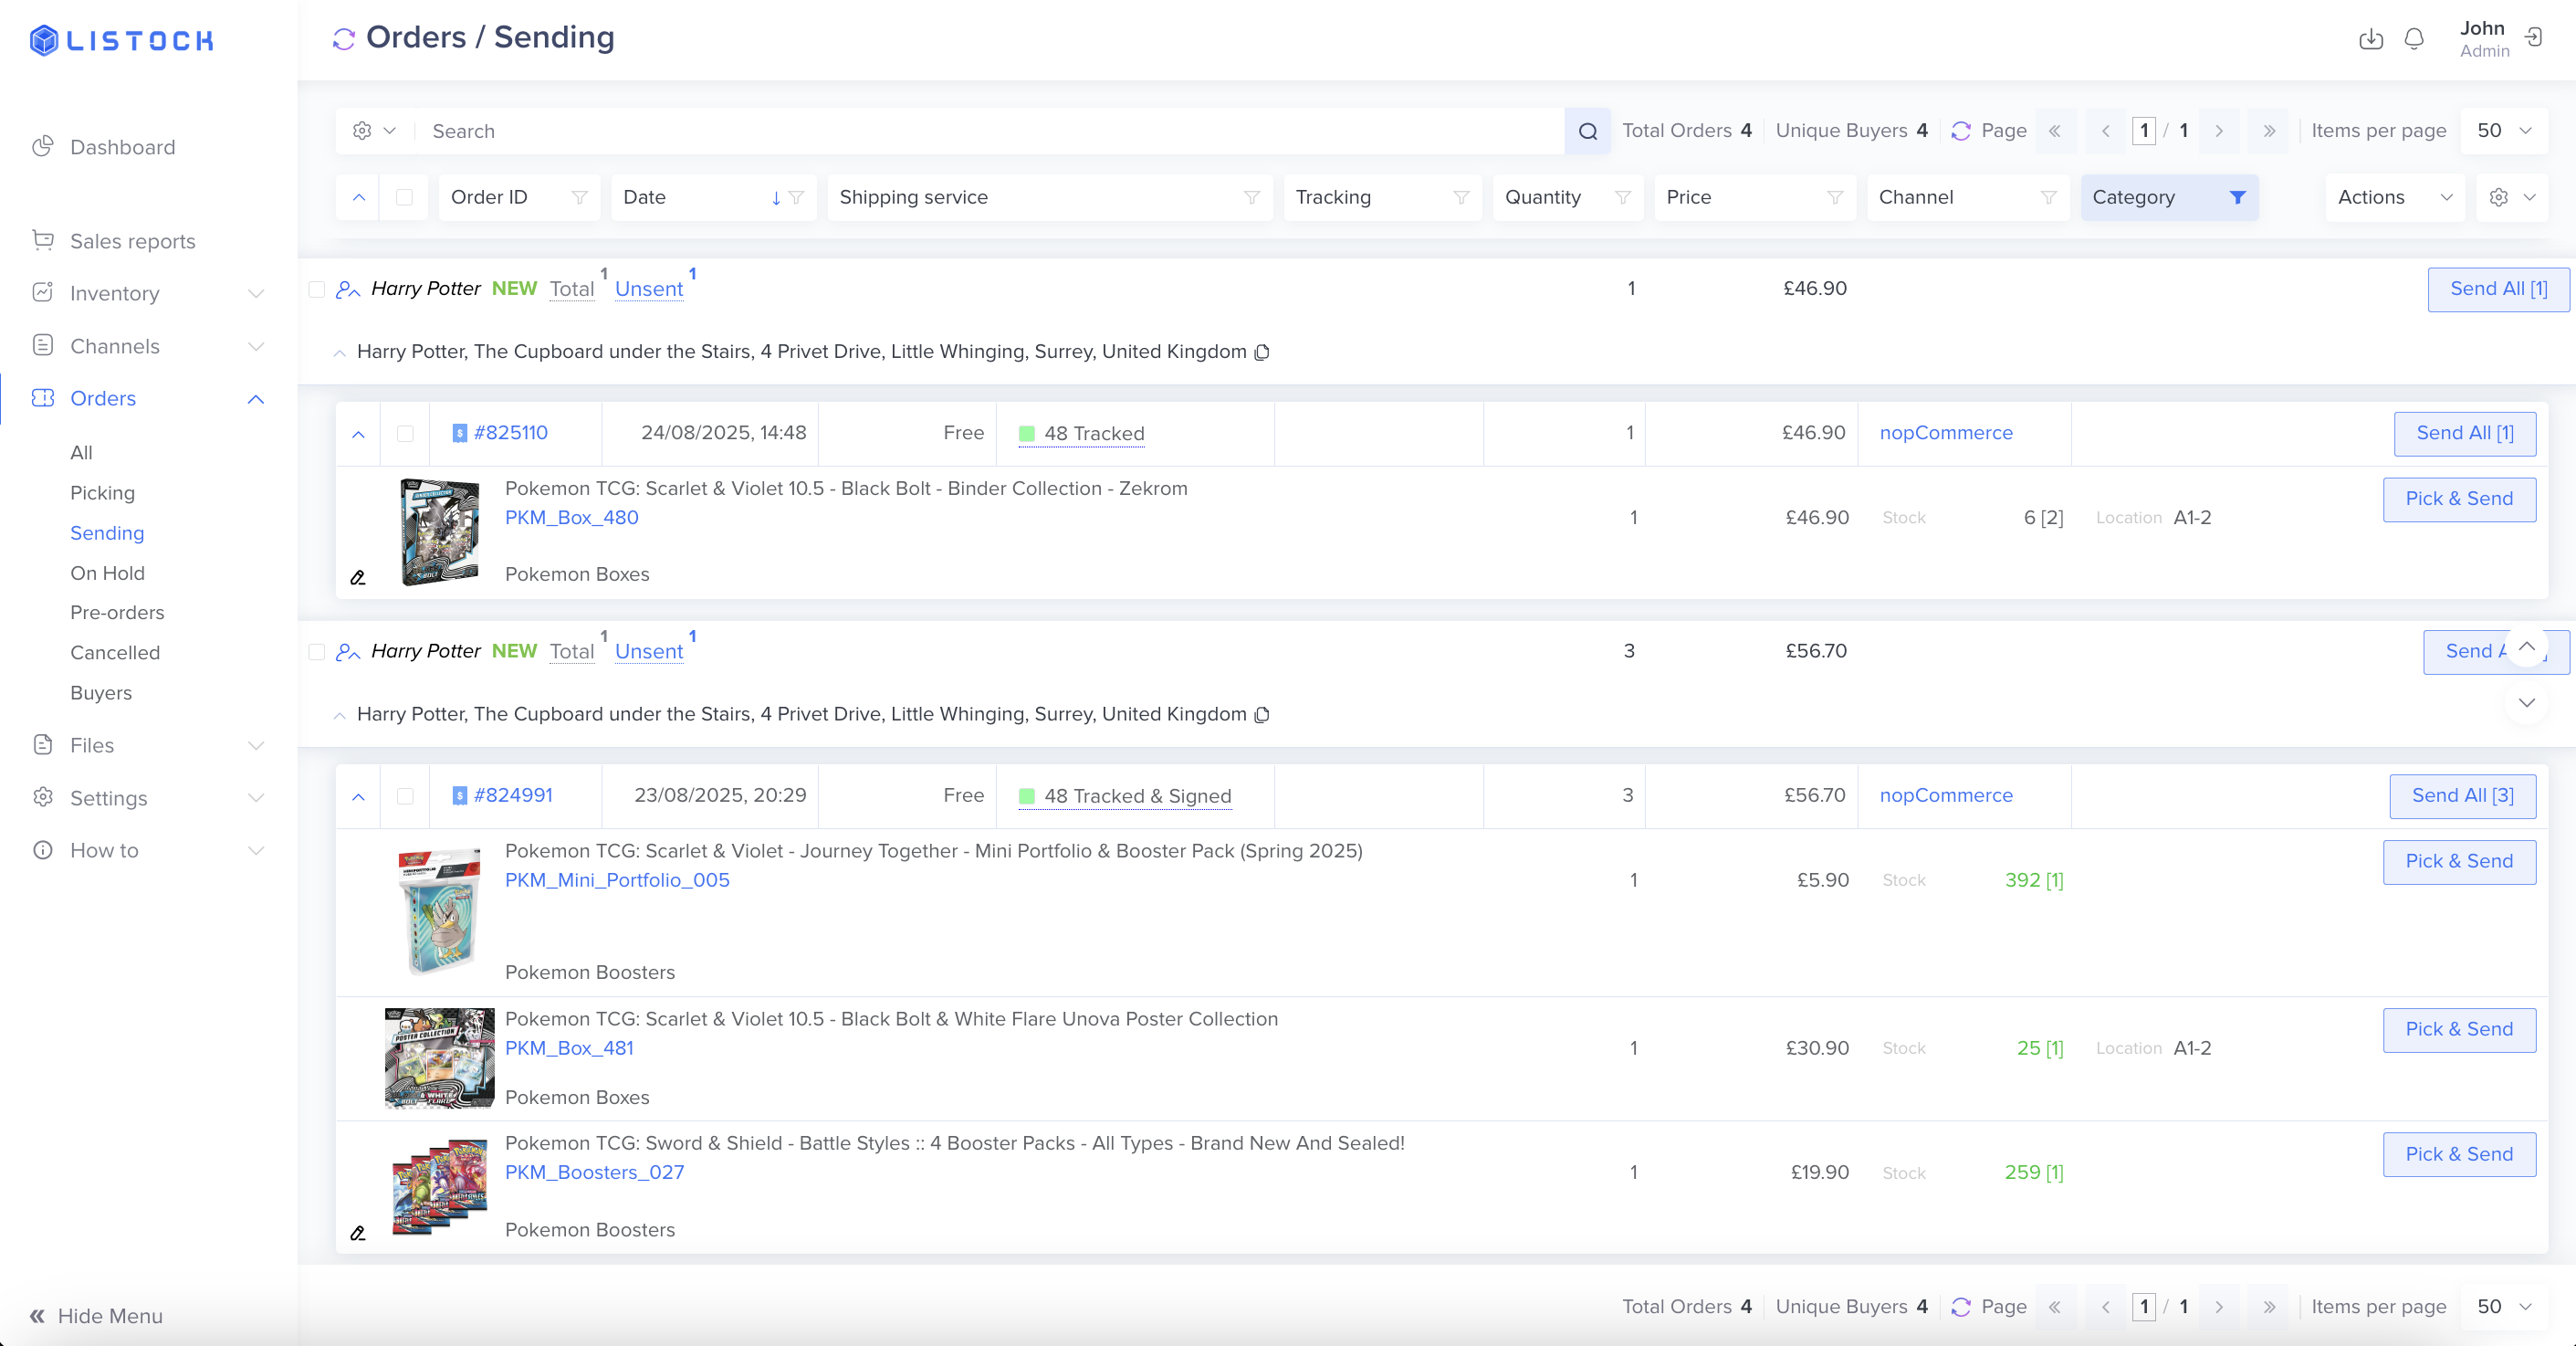Click into the Search input field

click(990, 131)
